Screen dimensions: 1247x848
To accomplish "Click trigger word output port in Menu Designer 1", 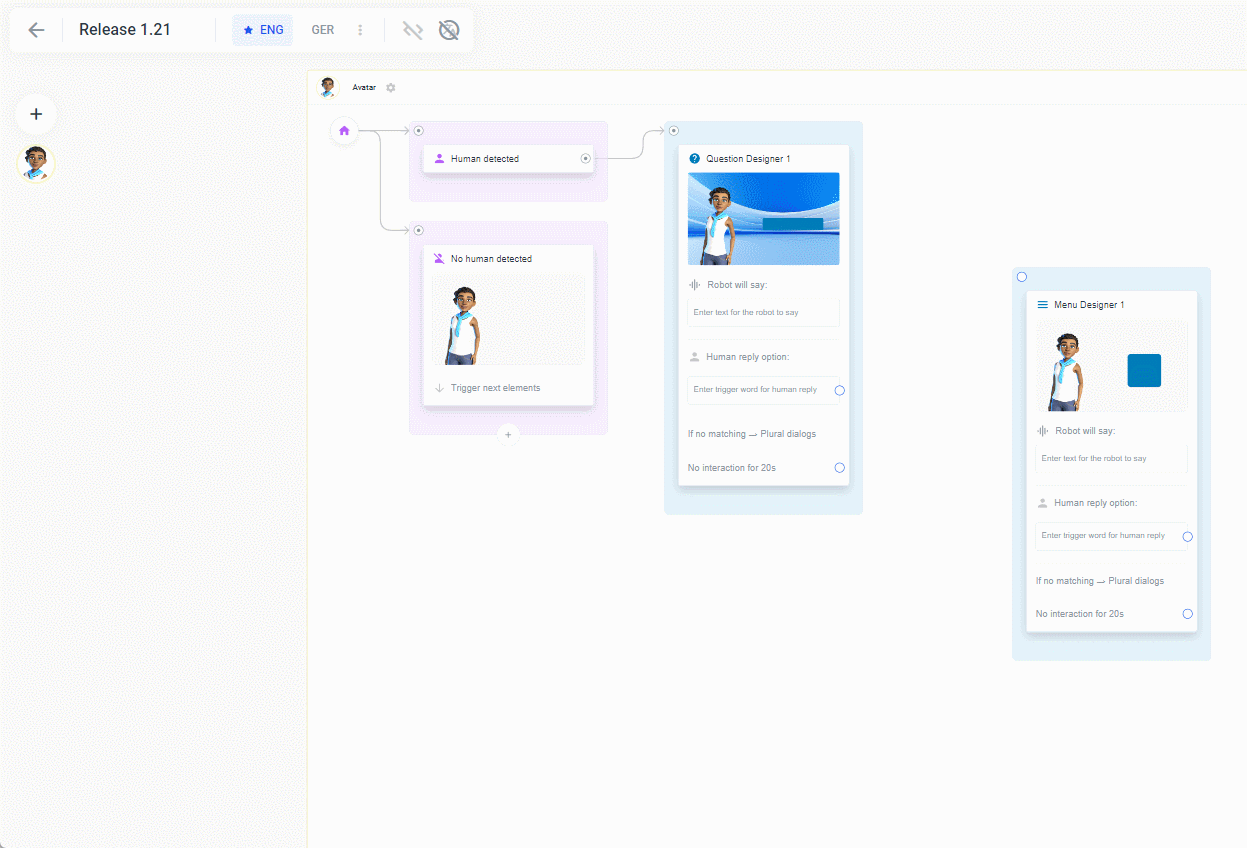I will point(1188,537).
